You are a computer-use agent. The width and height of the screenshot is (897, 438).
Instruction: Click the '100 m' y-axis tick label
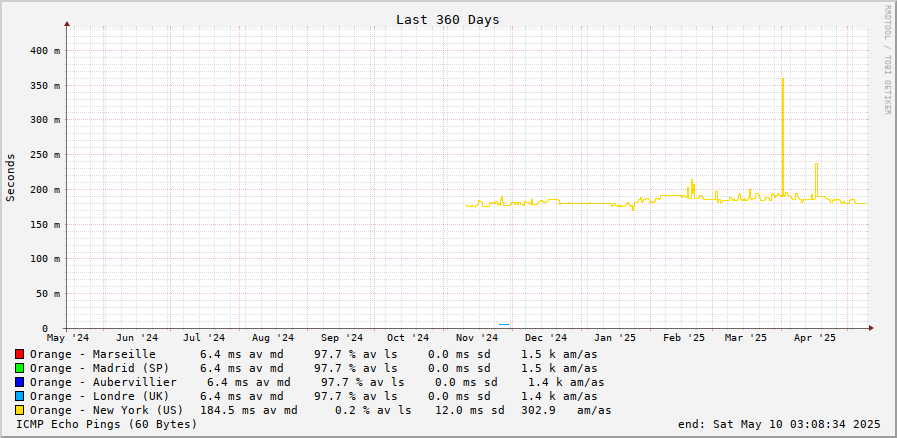pyautogui.click(x=43, y=258)
